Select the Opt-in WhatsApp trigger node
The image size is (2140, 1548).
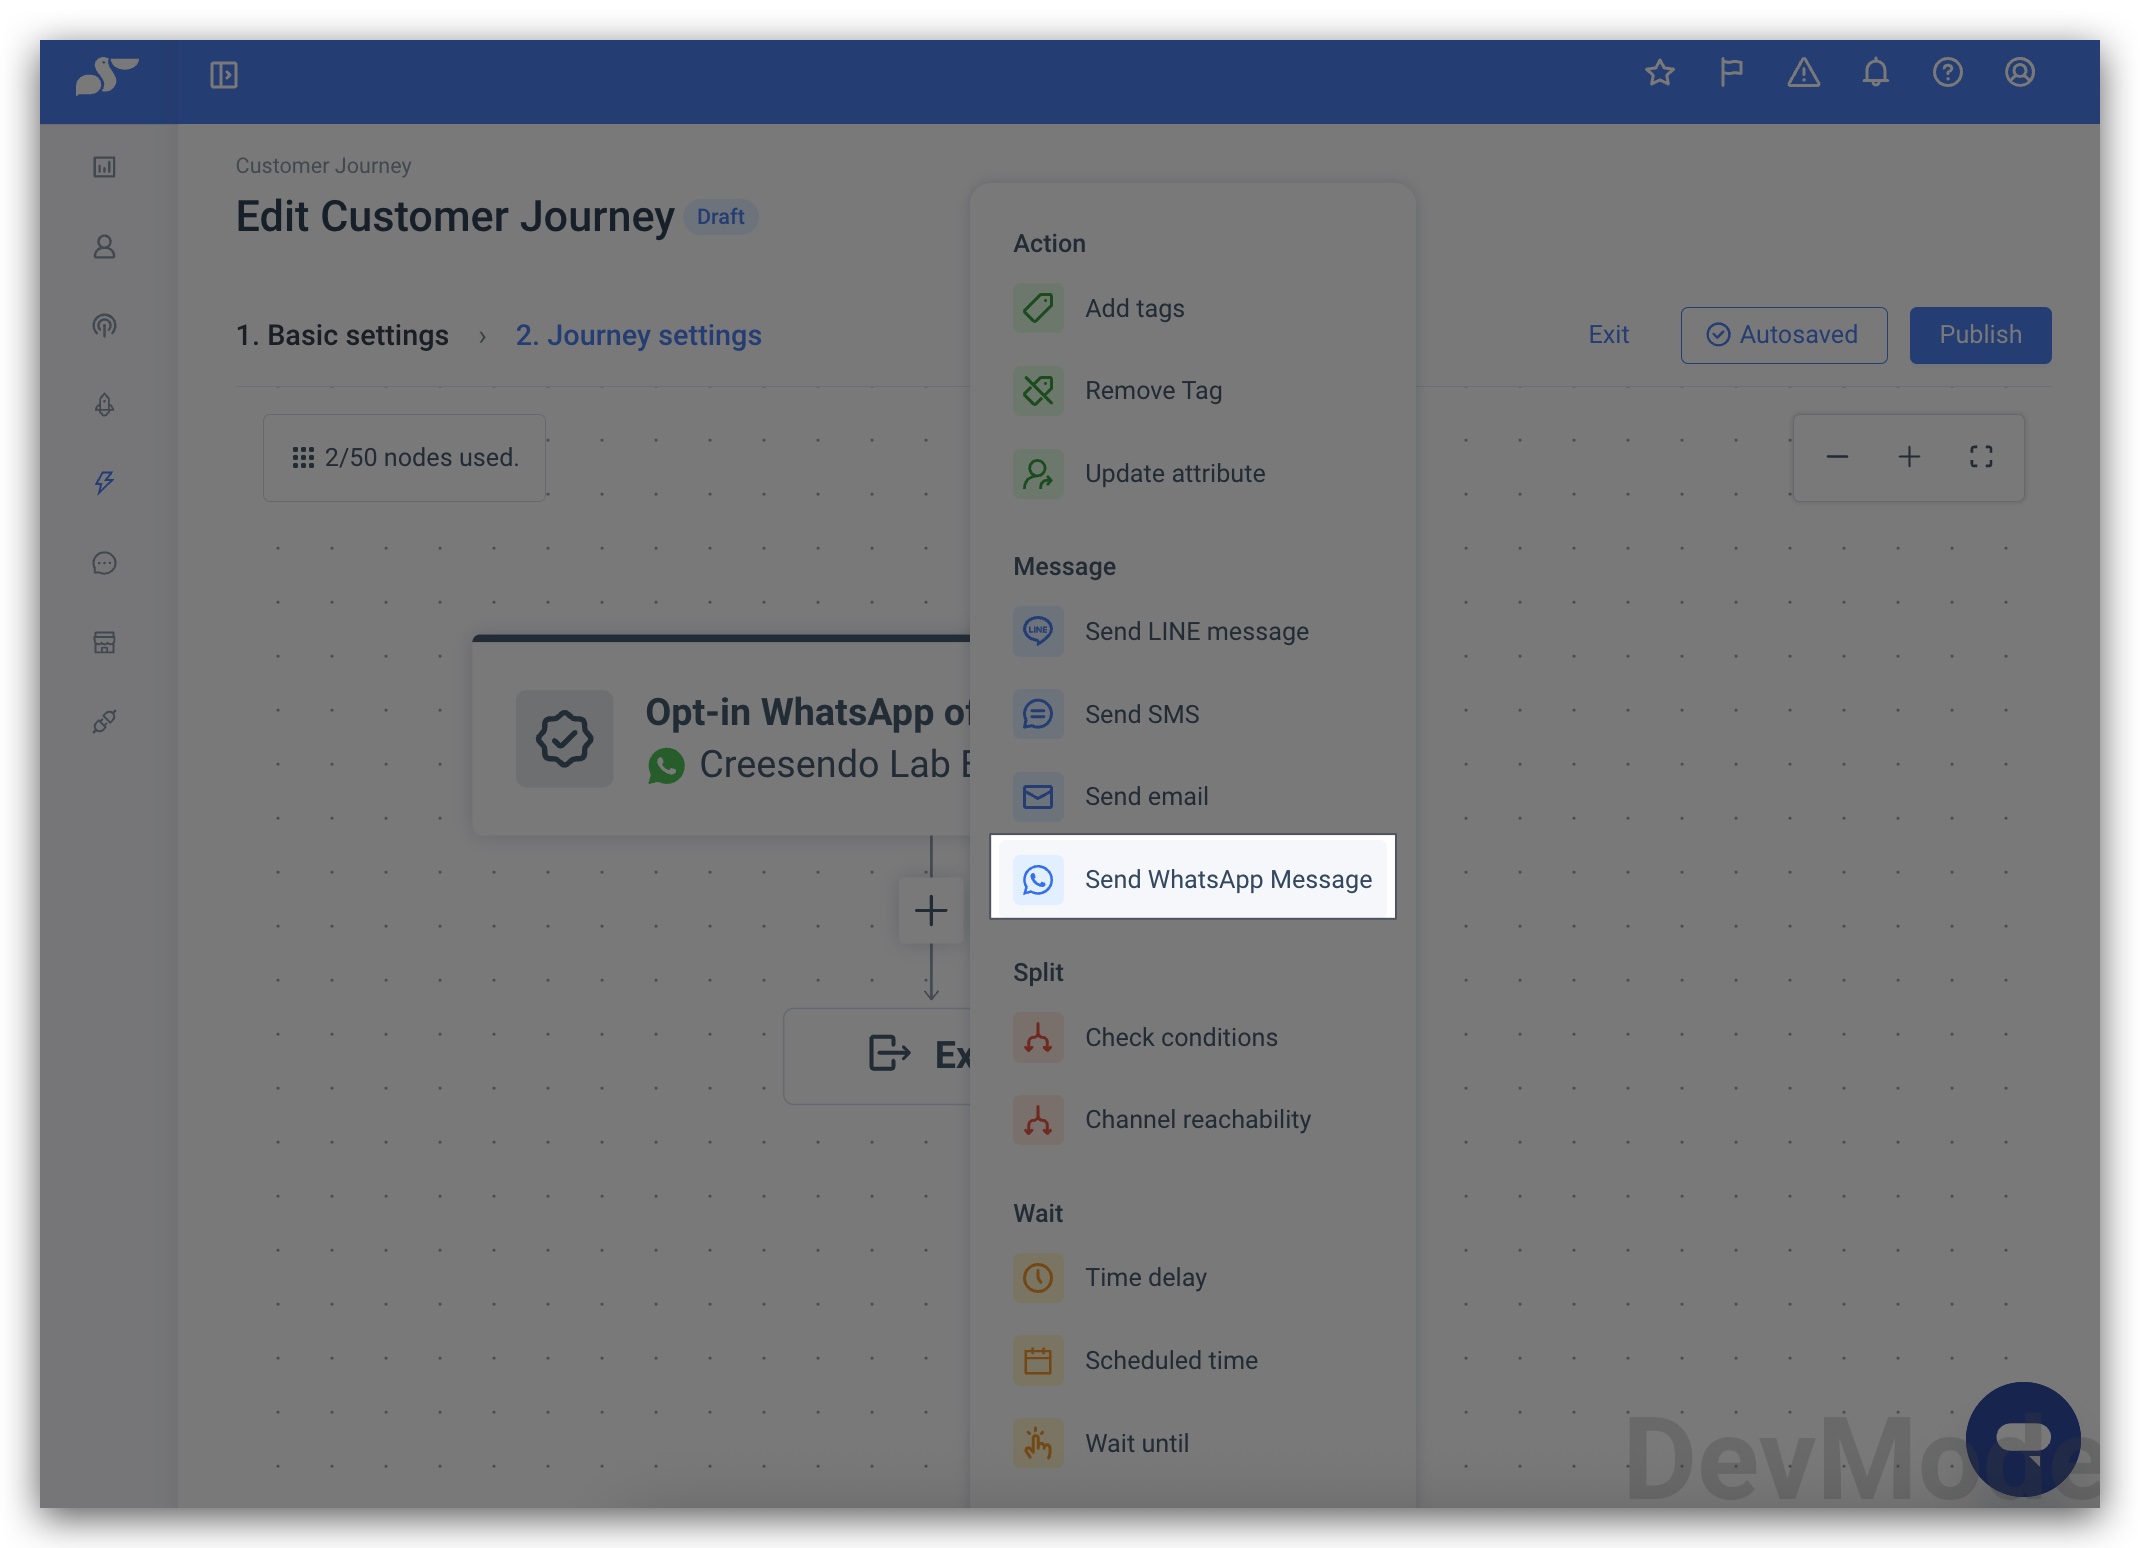point(722,736)
